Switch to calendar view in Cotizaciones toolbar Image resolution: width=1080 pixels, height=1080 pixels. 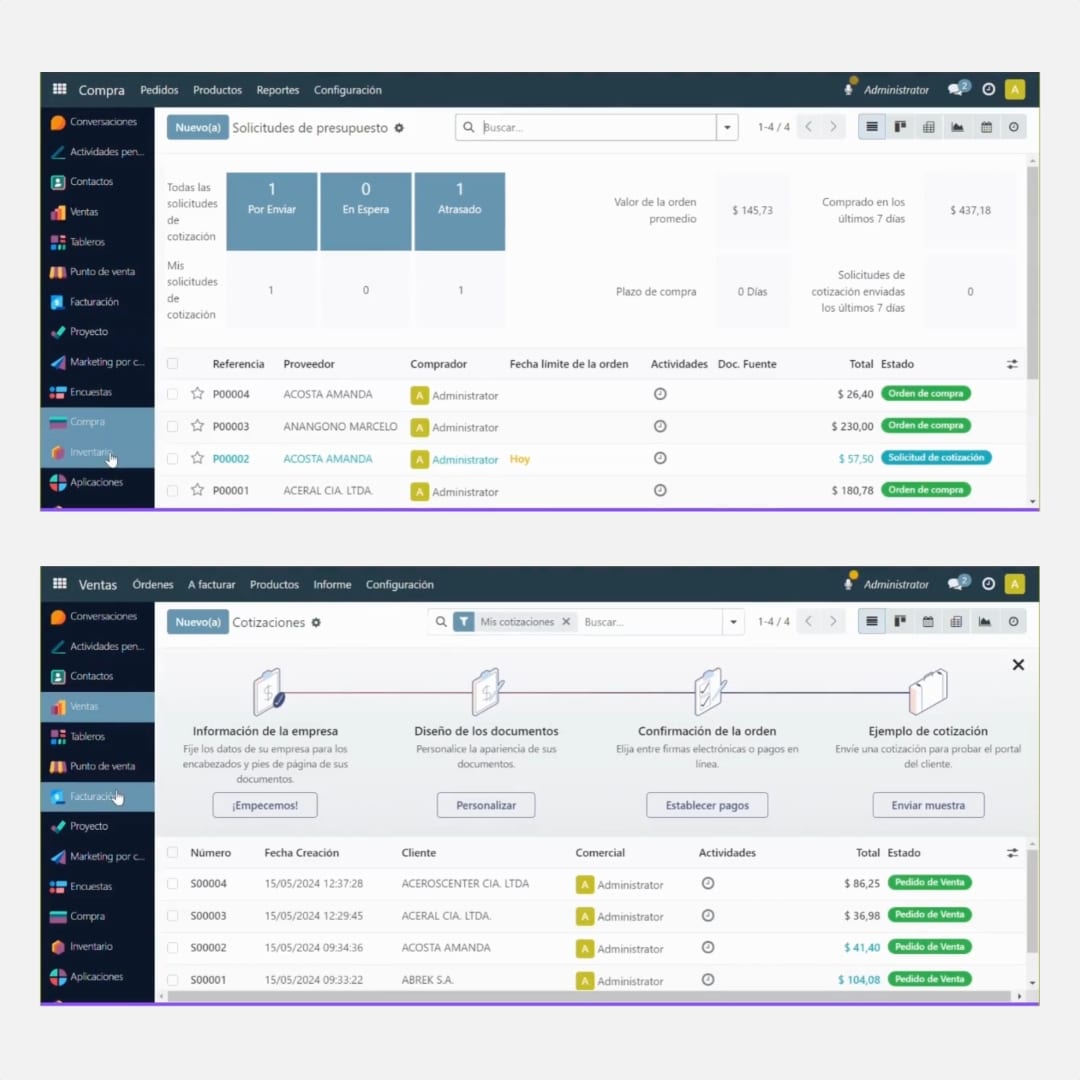[928, 622]
